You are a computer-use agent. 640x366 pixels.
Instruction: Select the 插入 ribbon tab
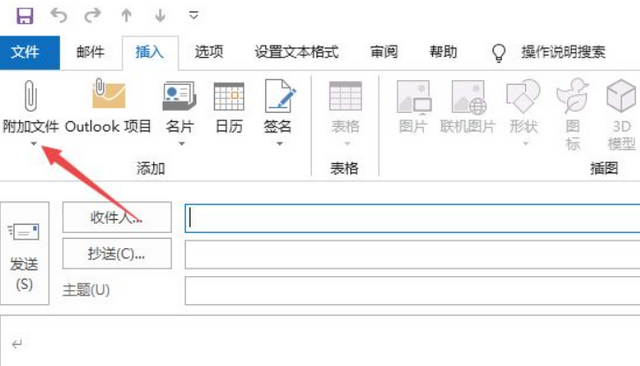point(150,52)
